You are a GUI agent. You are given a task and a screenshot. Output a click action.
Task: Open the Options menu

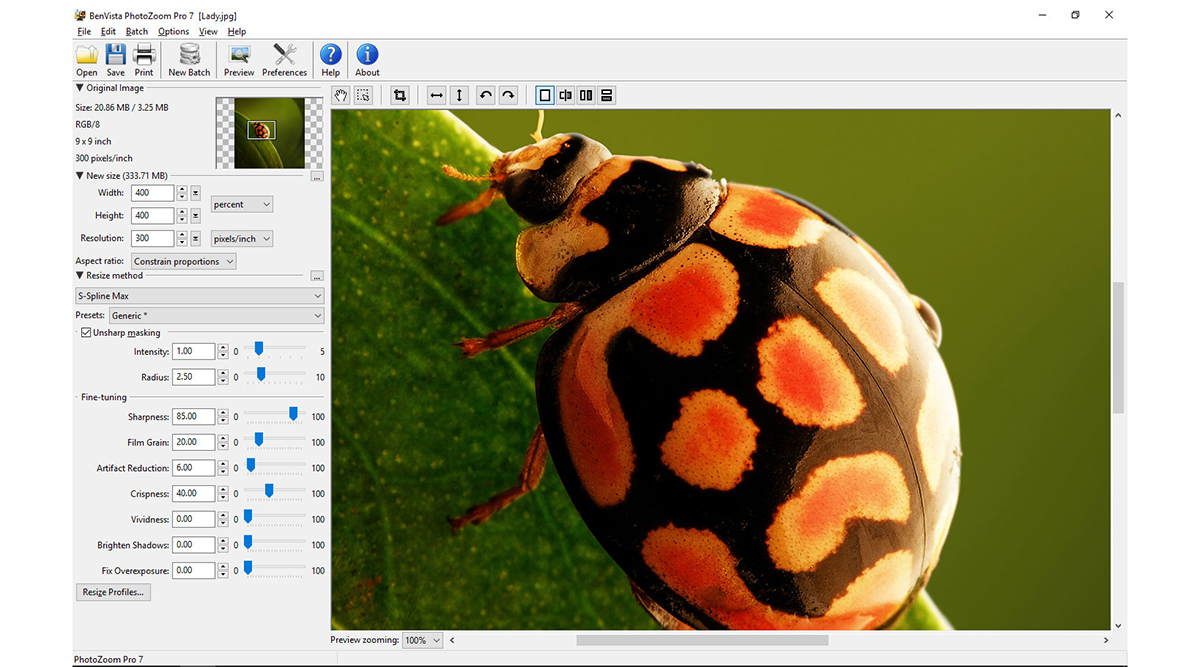click(x=173, y=31)
